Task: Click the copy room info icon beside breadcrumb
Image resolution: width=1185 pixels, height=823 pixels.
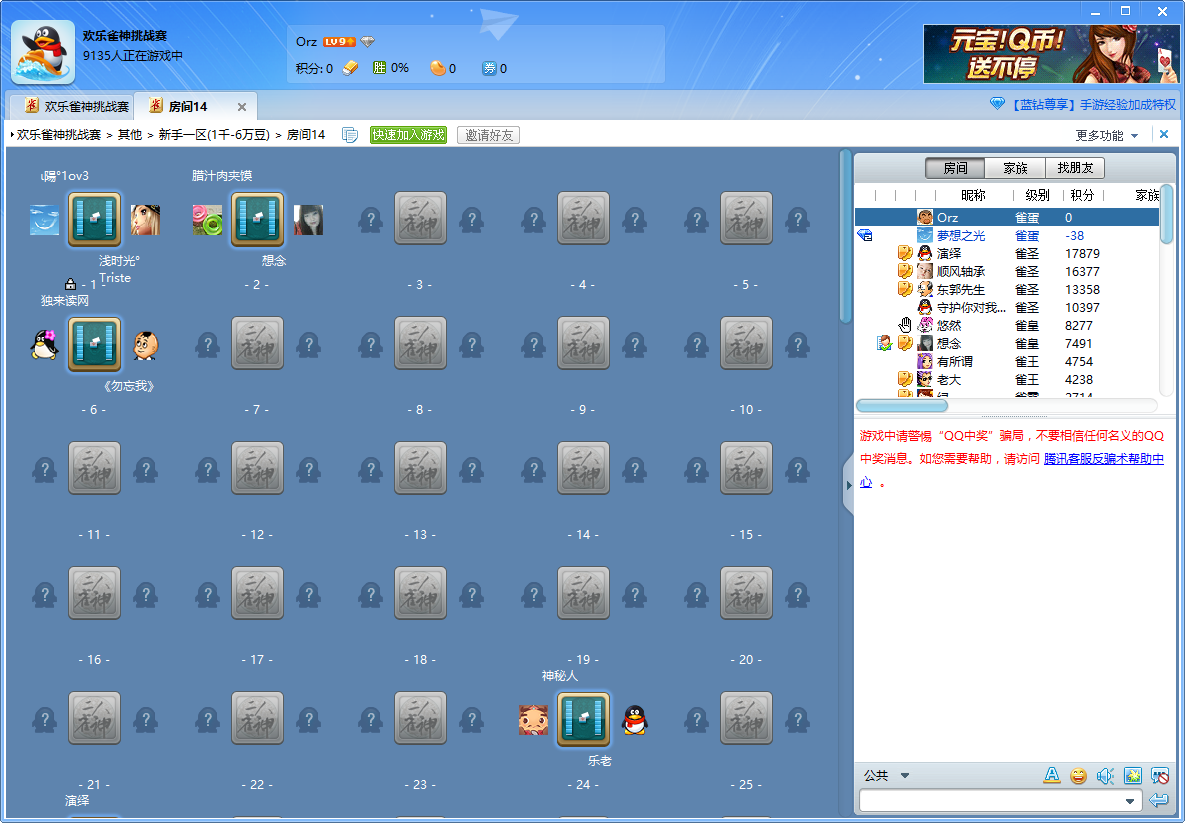Action: point(350,135)
